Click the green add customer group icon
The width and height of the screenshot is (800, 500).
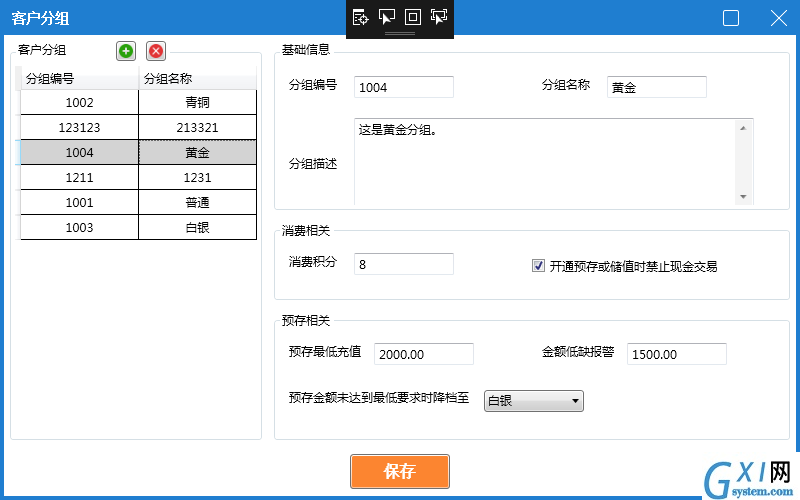pyautogui.click(x=126, y=51)
